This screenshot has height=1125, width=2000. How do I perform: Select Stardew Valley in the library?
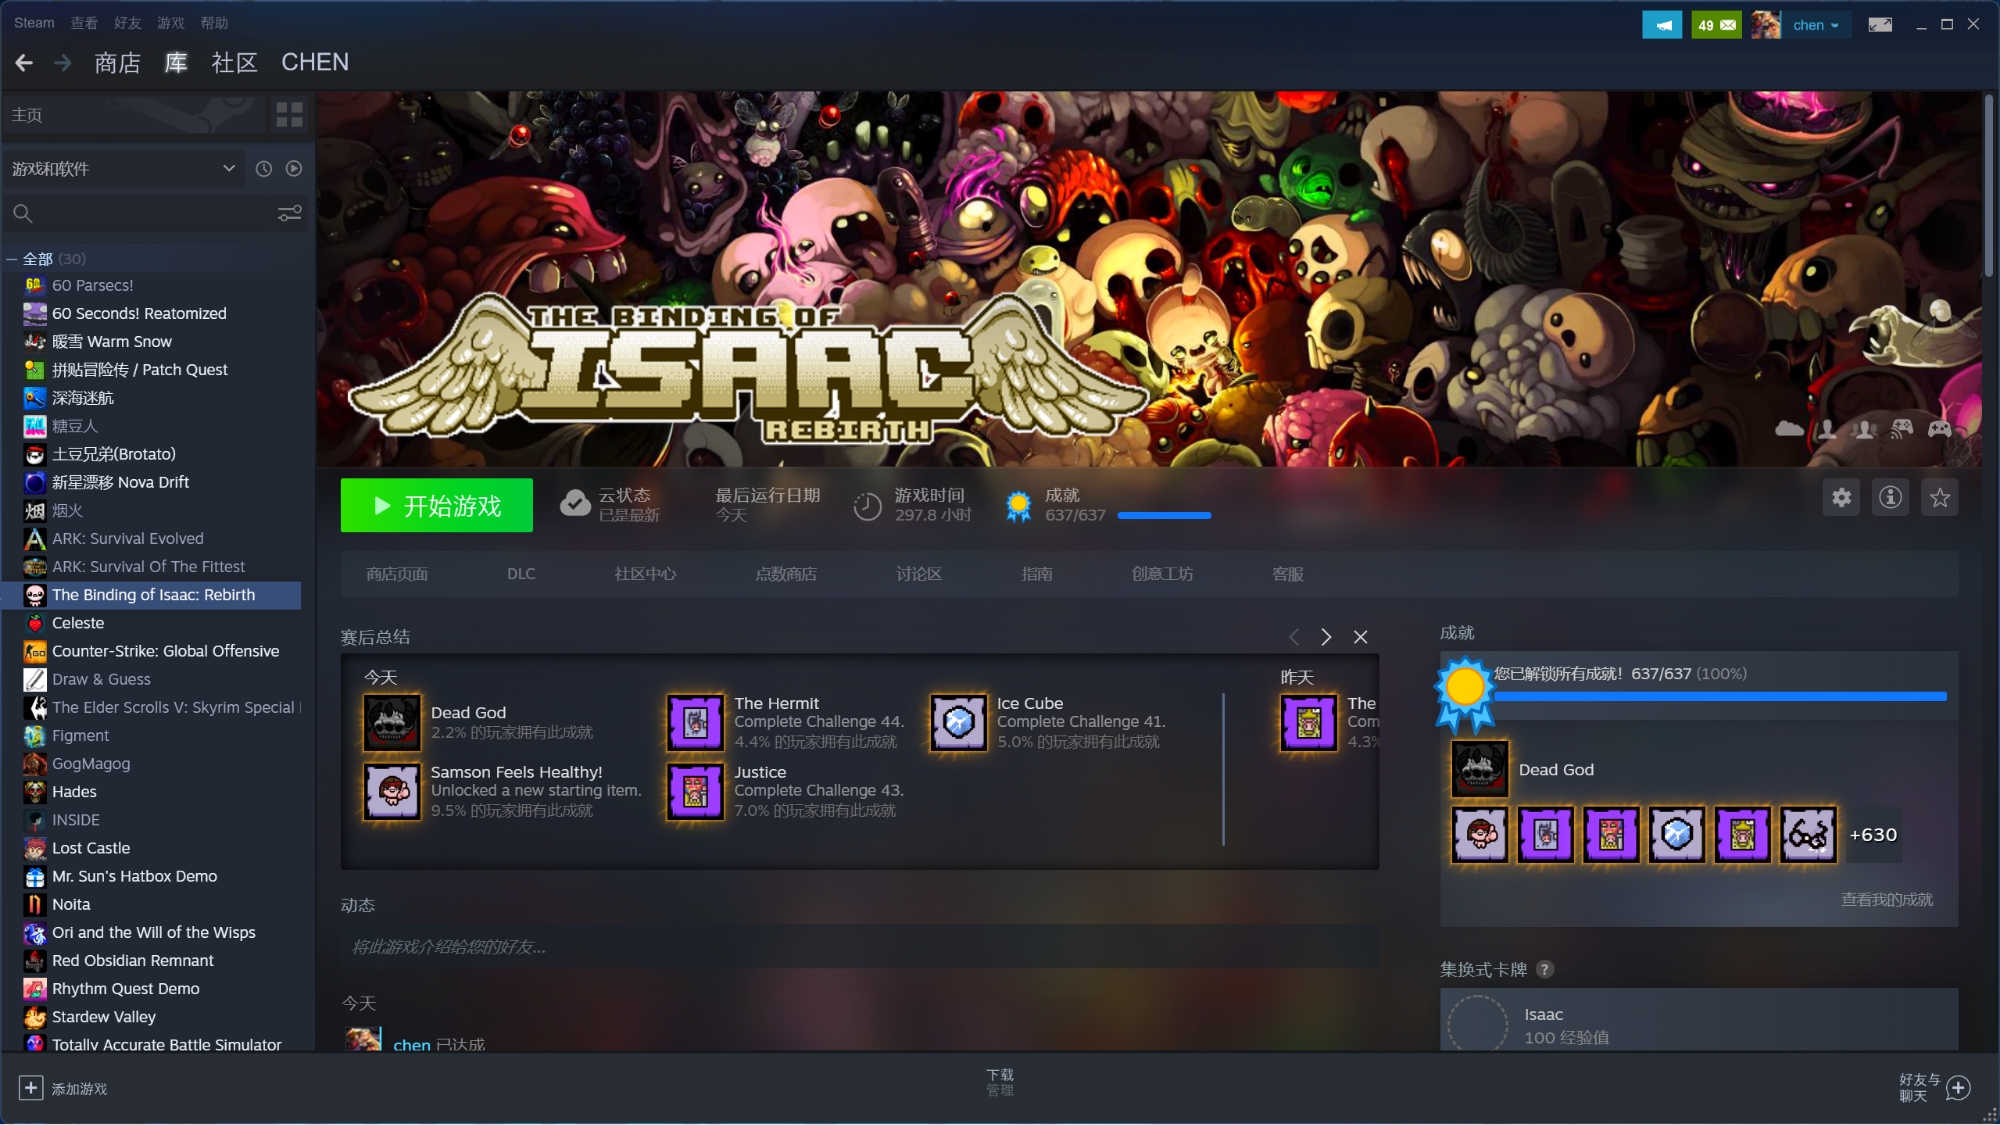[x=104, y=1017]
